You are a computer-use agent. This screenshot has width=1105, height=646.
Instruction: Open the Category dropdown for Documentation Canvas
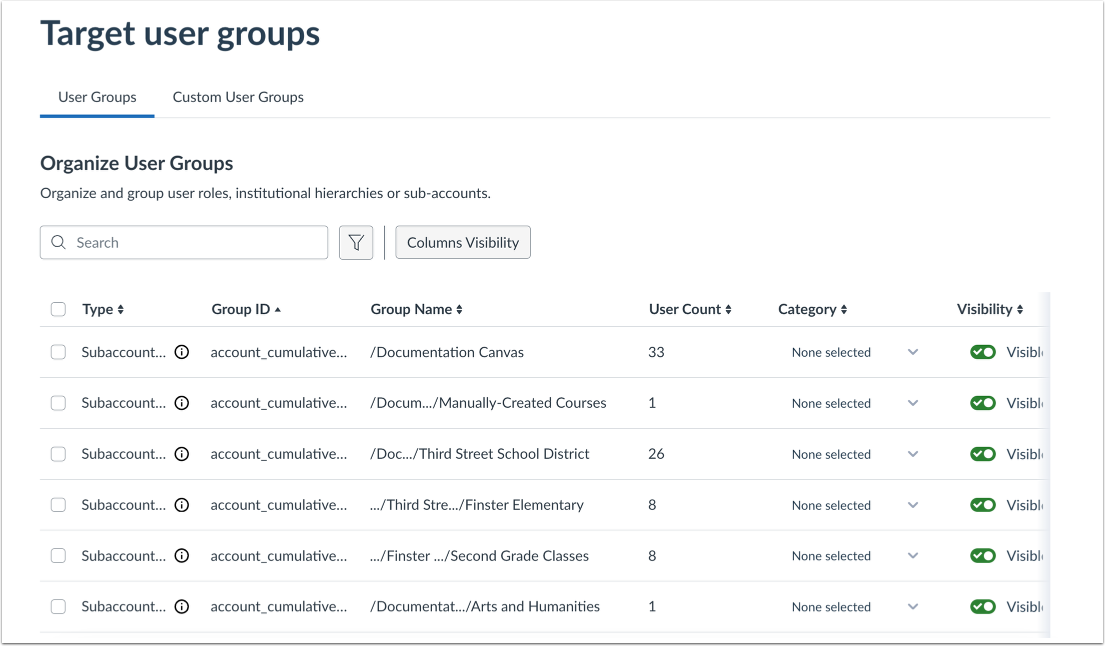tap(913, 352)
